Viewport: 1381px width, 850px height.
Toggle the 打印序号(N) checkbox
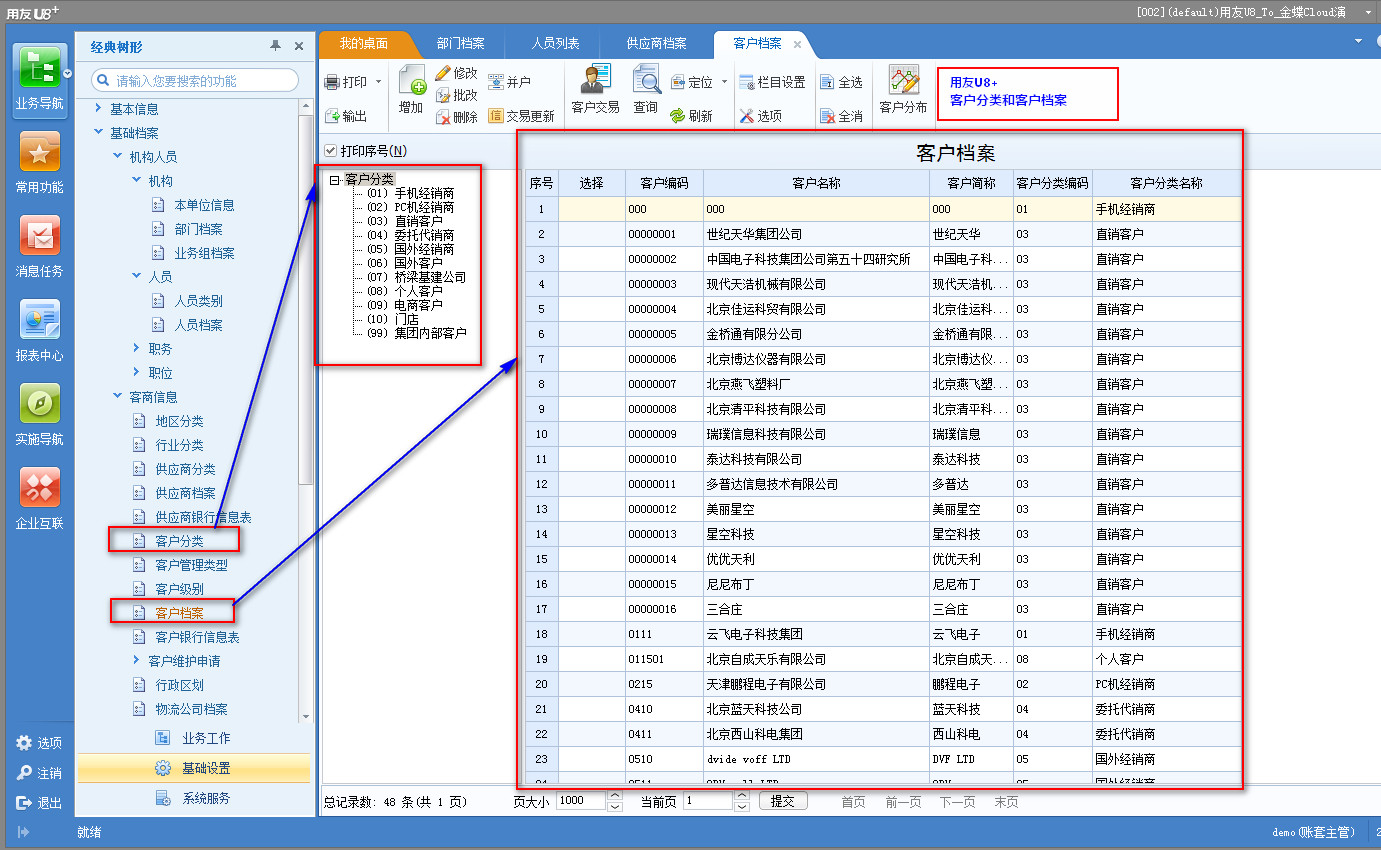pos(331,151)
